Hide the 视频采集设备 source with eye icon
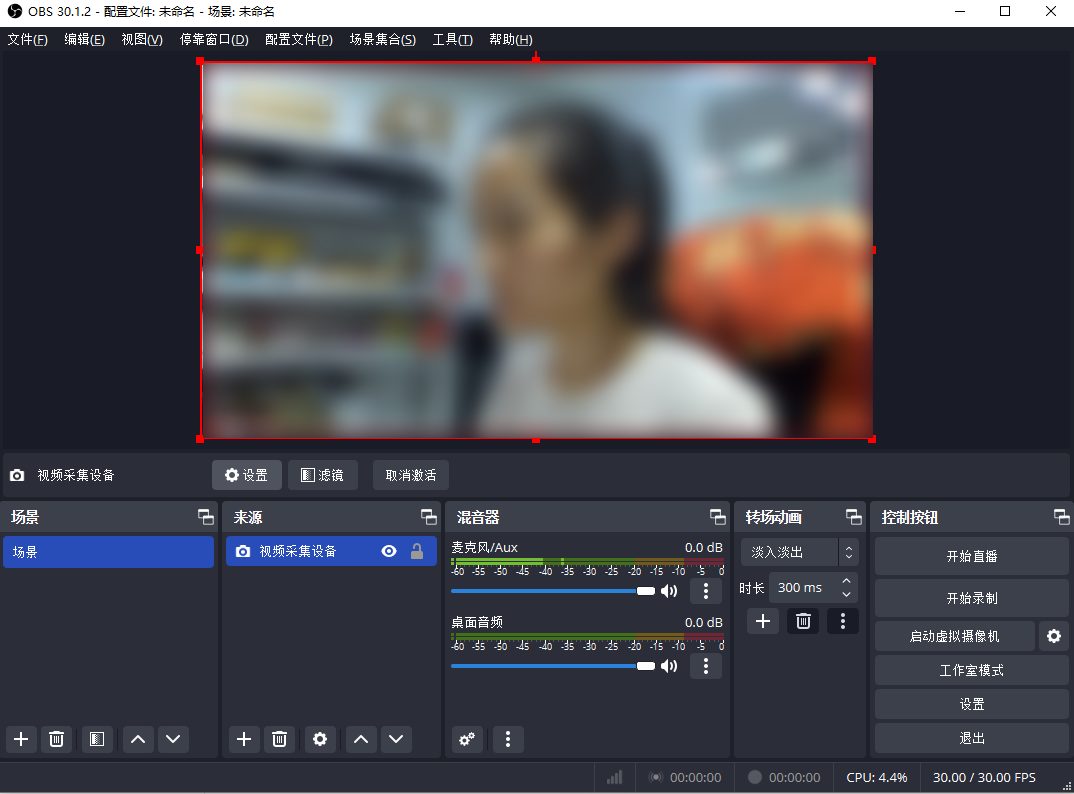The height and width of the screenshot is (794, 1074). pyautogui.click(x=389, y=551)
